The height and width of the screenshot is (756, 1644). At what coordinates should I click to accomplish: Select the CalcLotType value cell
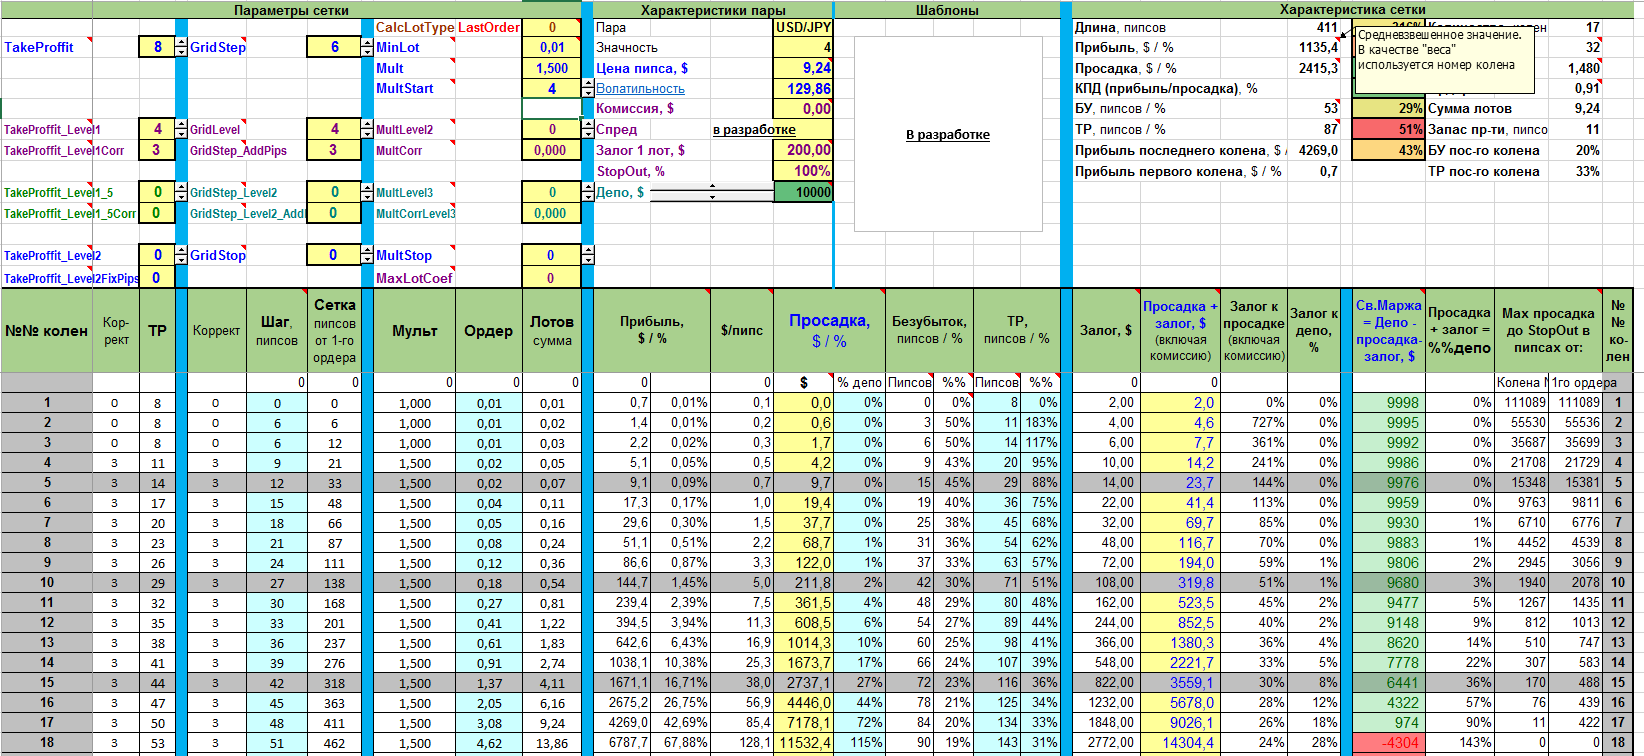pos(551,27)
